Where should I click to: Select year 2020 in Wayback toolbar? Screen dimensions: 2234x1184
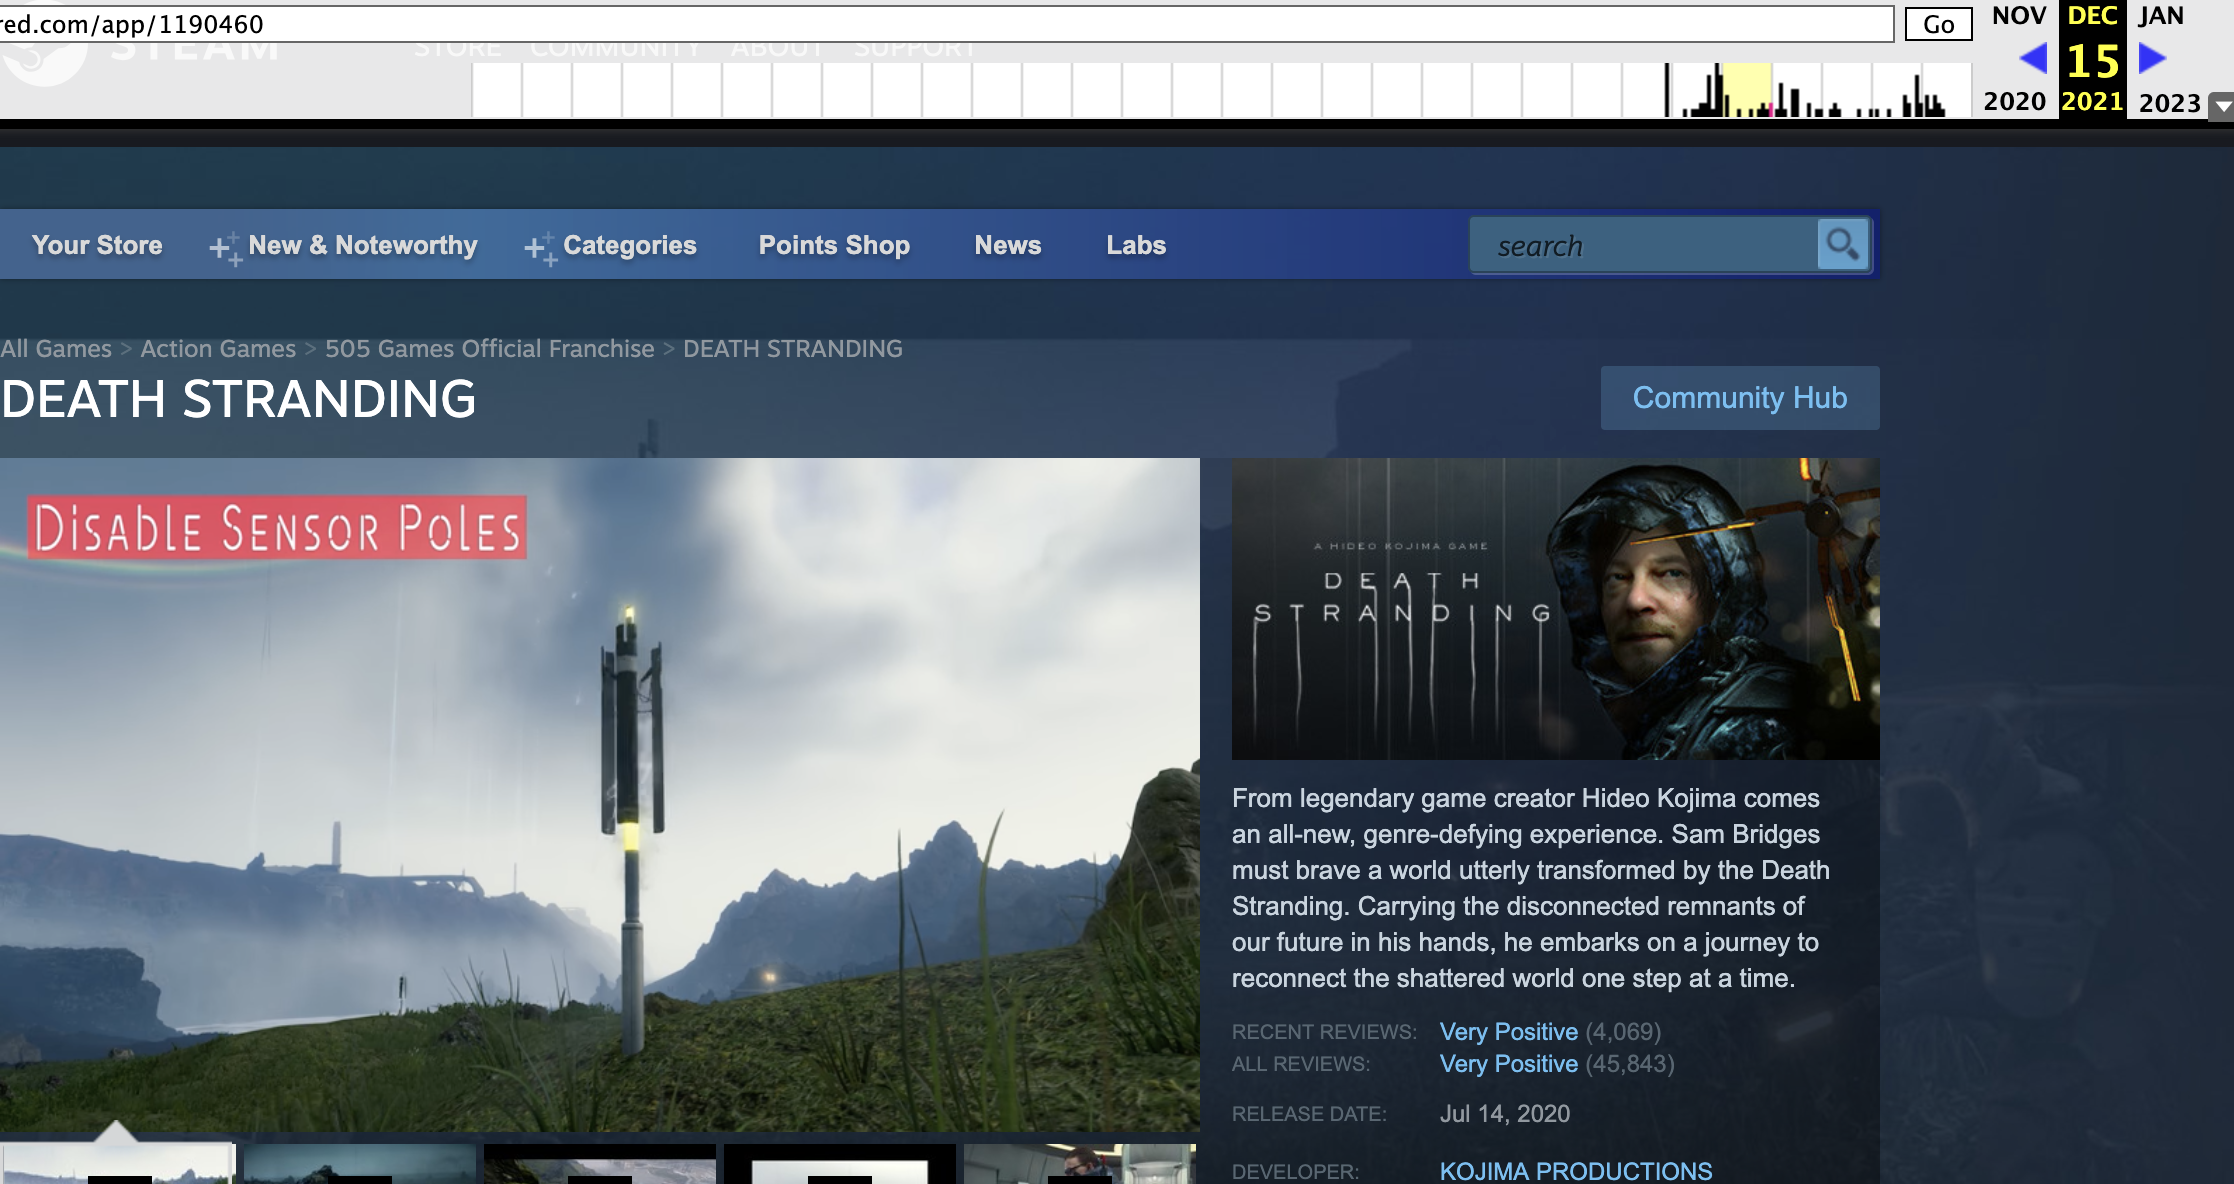click(2014, 102)
